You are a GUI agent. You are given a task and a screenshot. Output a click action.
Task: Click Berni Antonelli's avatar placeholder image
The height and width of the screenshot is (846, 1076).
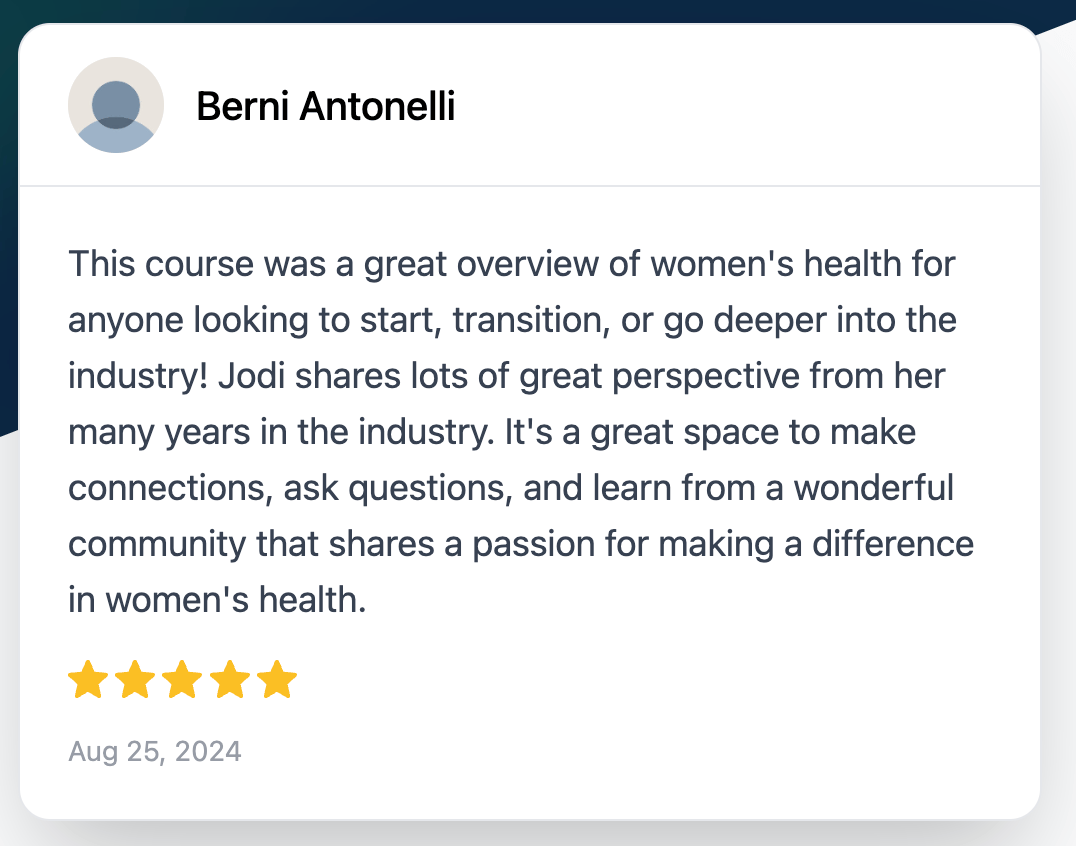pos(116,105)
